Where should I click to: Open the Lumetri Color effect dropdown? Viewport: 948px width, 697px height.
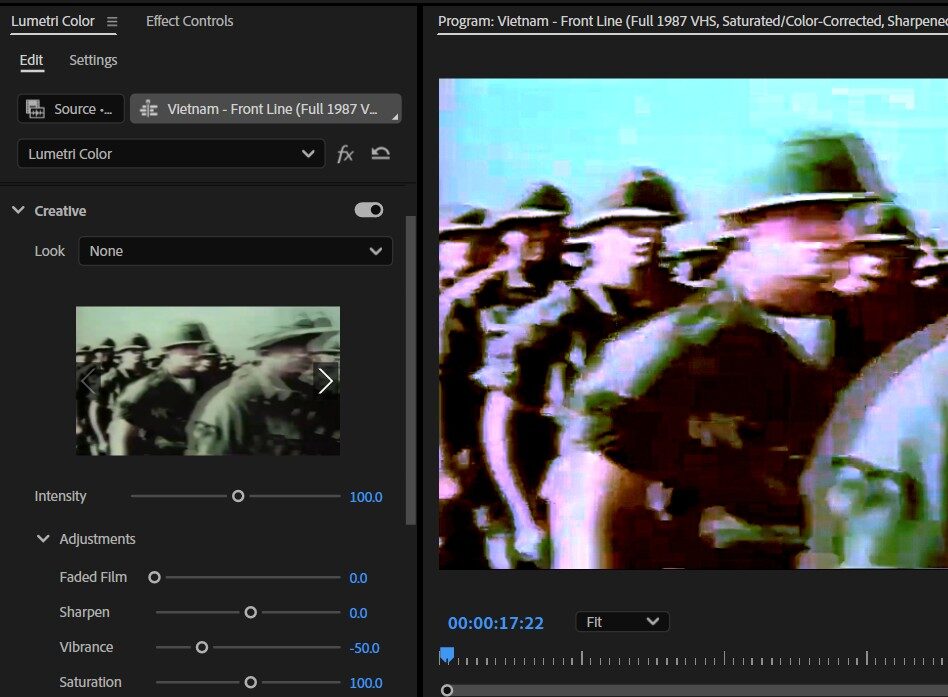(171, 154)
